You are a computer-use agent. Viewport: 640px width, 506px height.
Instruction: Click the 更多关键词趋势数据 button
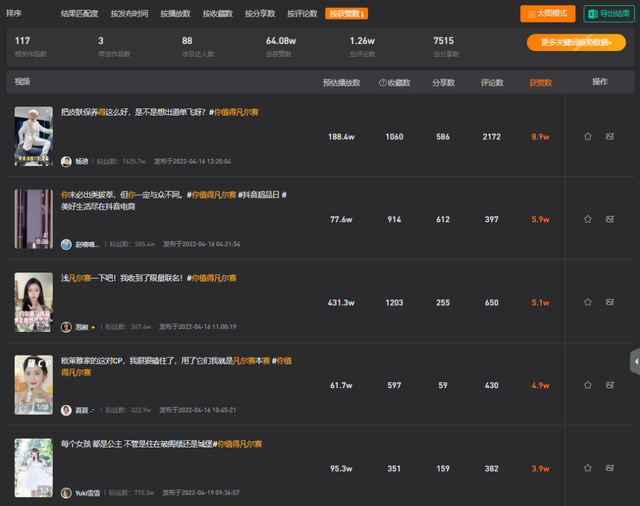576,42
